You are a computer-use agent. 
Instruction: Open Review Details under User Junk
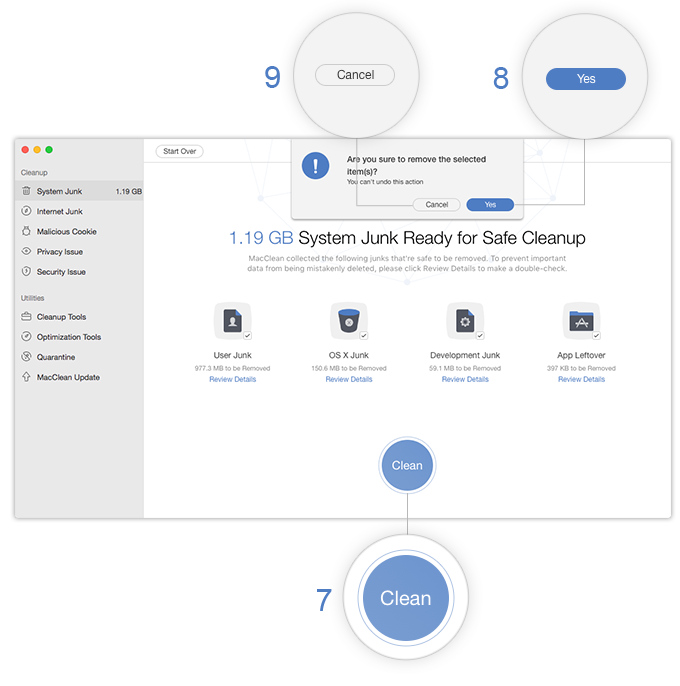click(232, 379)
